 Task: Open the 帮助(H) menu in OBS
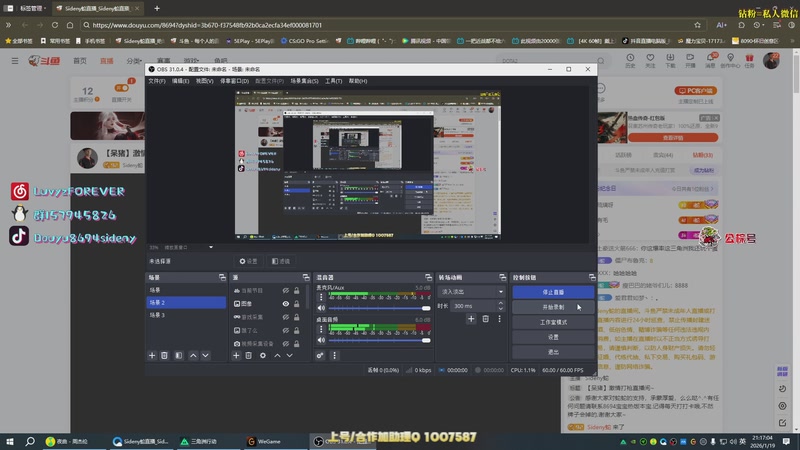[x=358, y=81]
